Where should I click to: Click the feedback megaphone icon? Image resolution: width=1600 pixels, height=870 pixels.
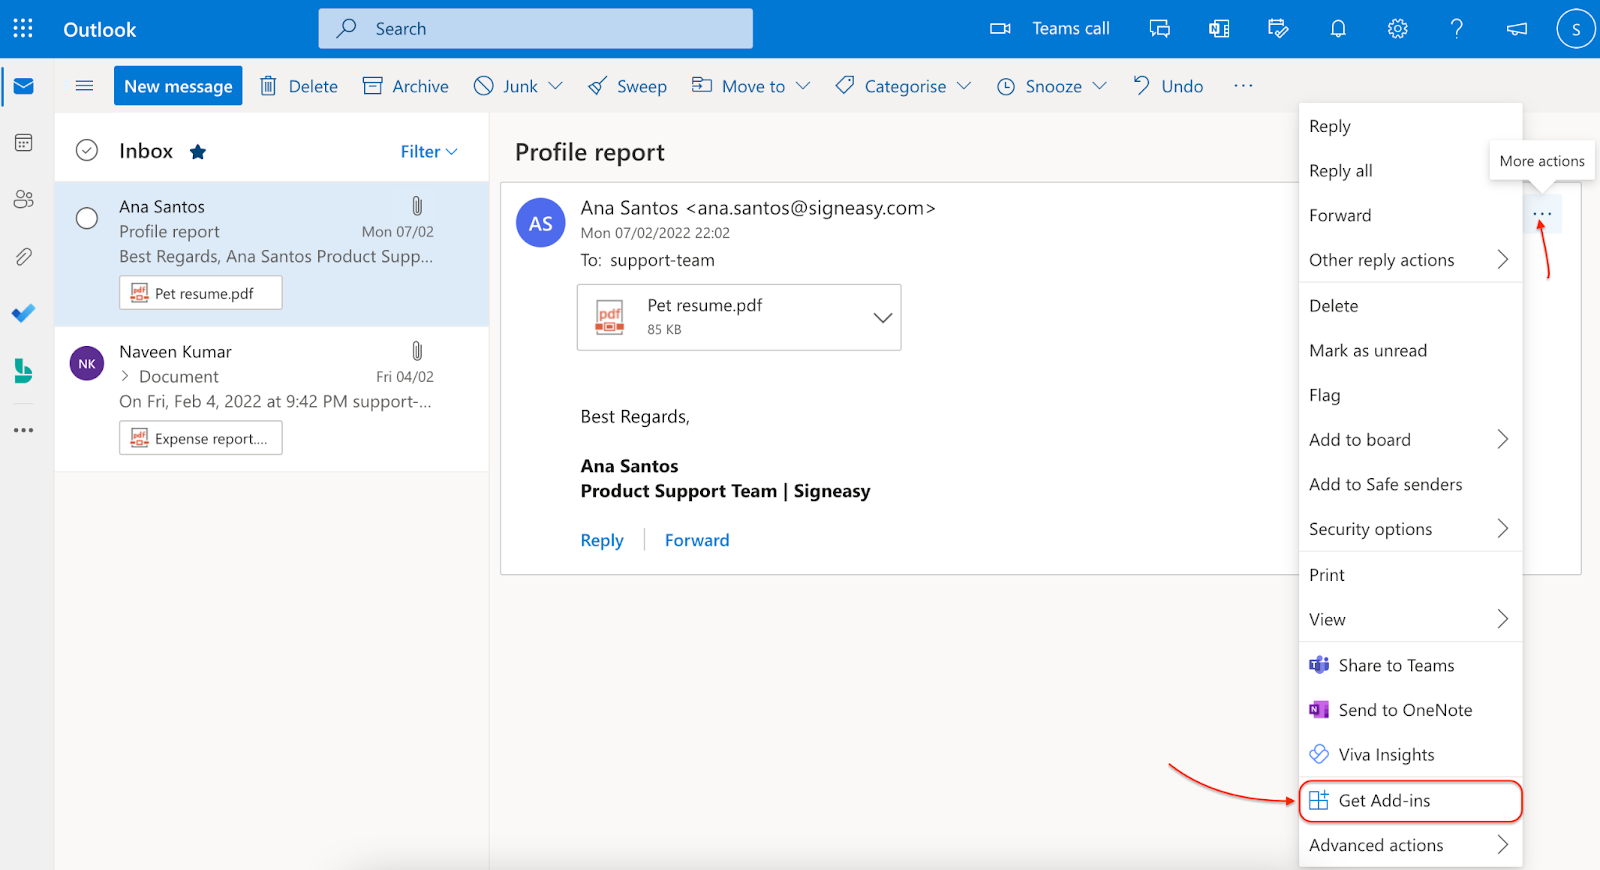point(1517,29)
